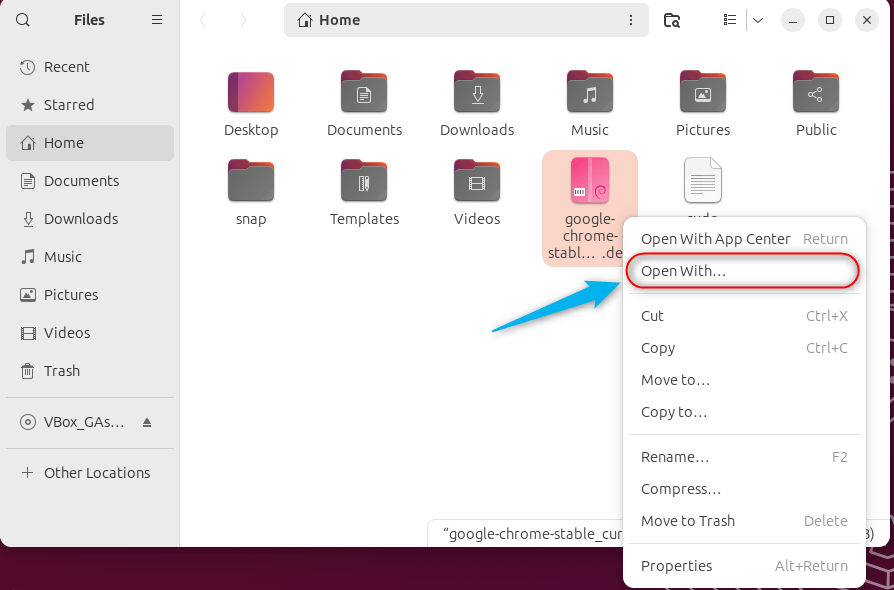Click the search icon in the Files sidebar

tap(23, 20)
